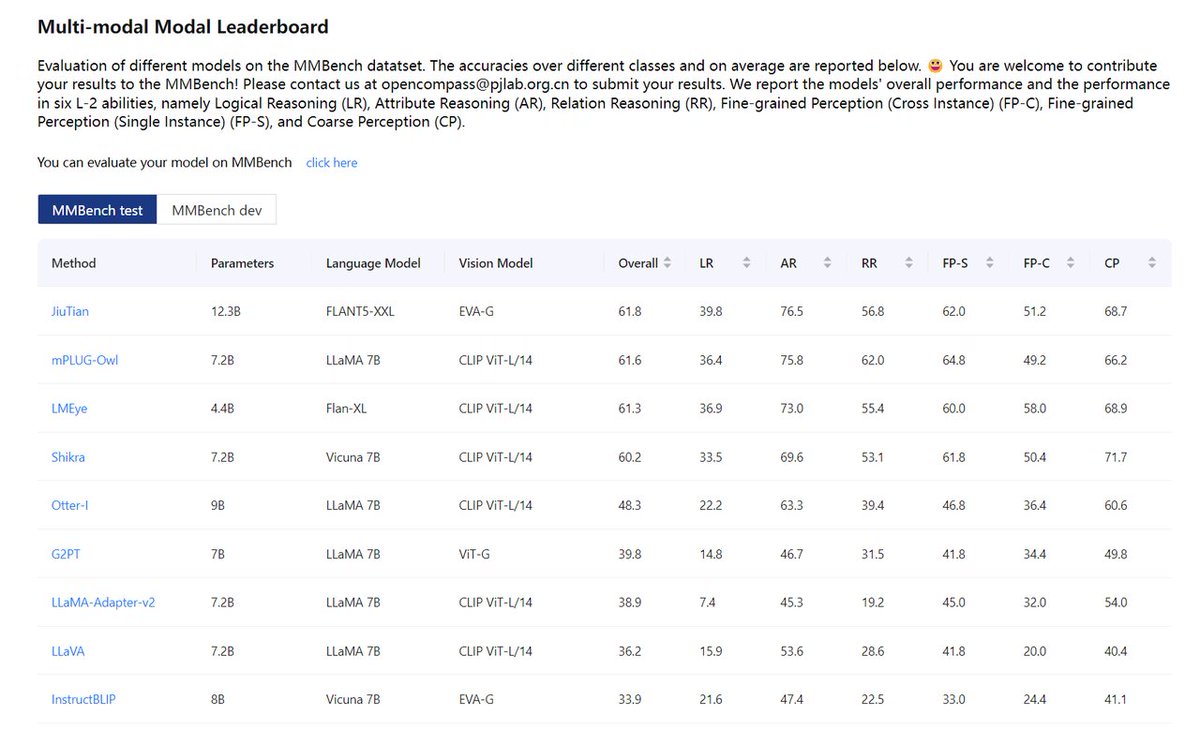This screenshot has width=1200, height=730.
Task: Switch to the MMBench dev tab
Action: coord(217,210)
